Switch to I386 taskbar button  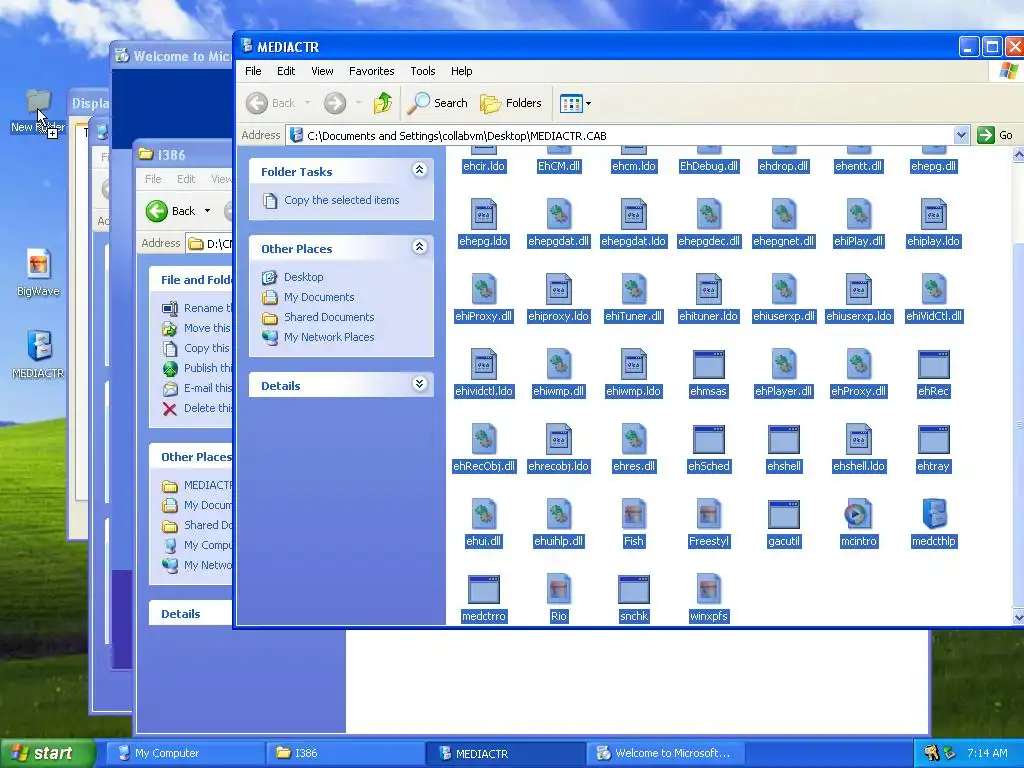[345, 753]
